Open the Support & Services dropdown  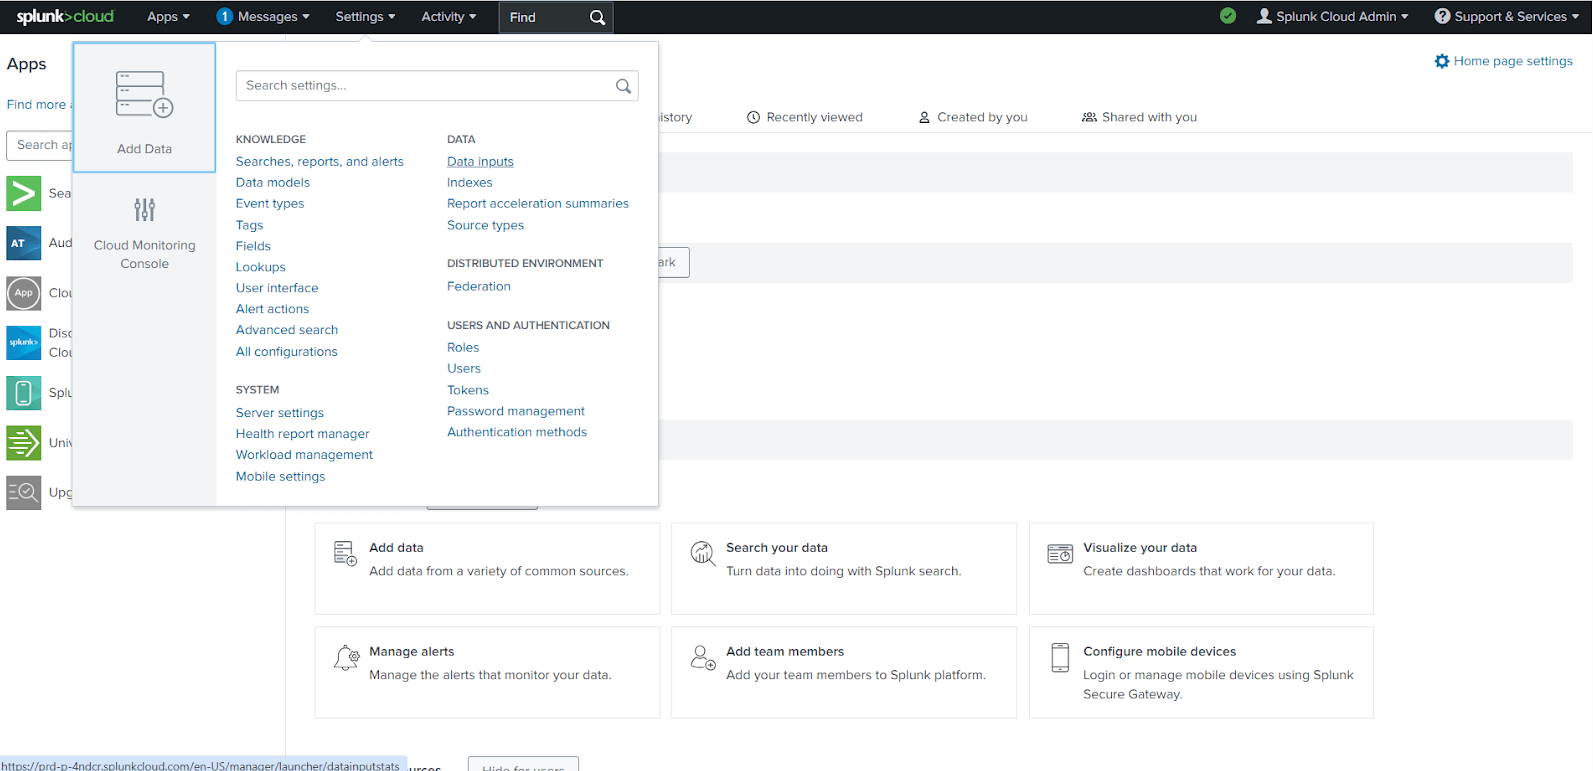pos(1506,16)
